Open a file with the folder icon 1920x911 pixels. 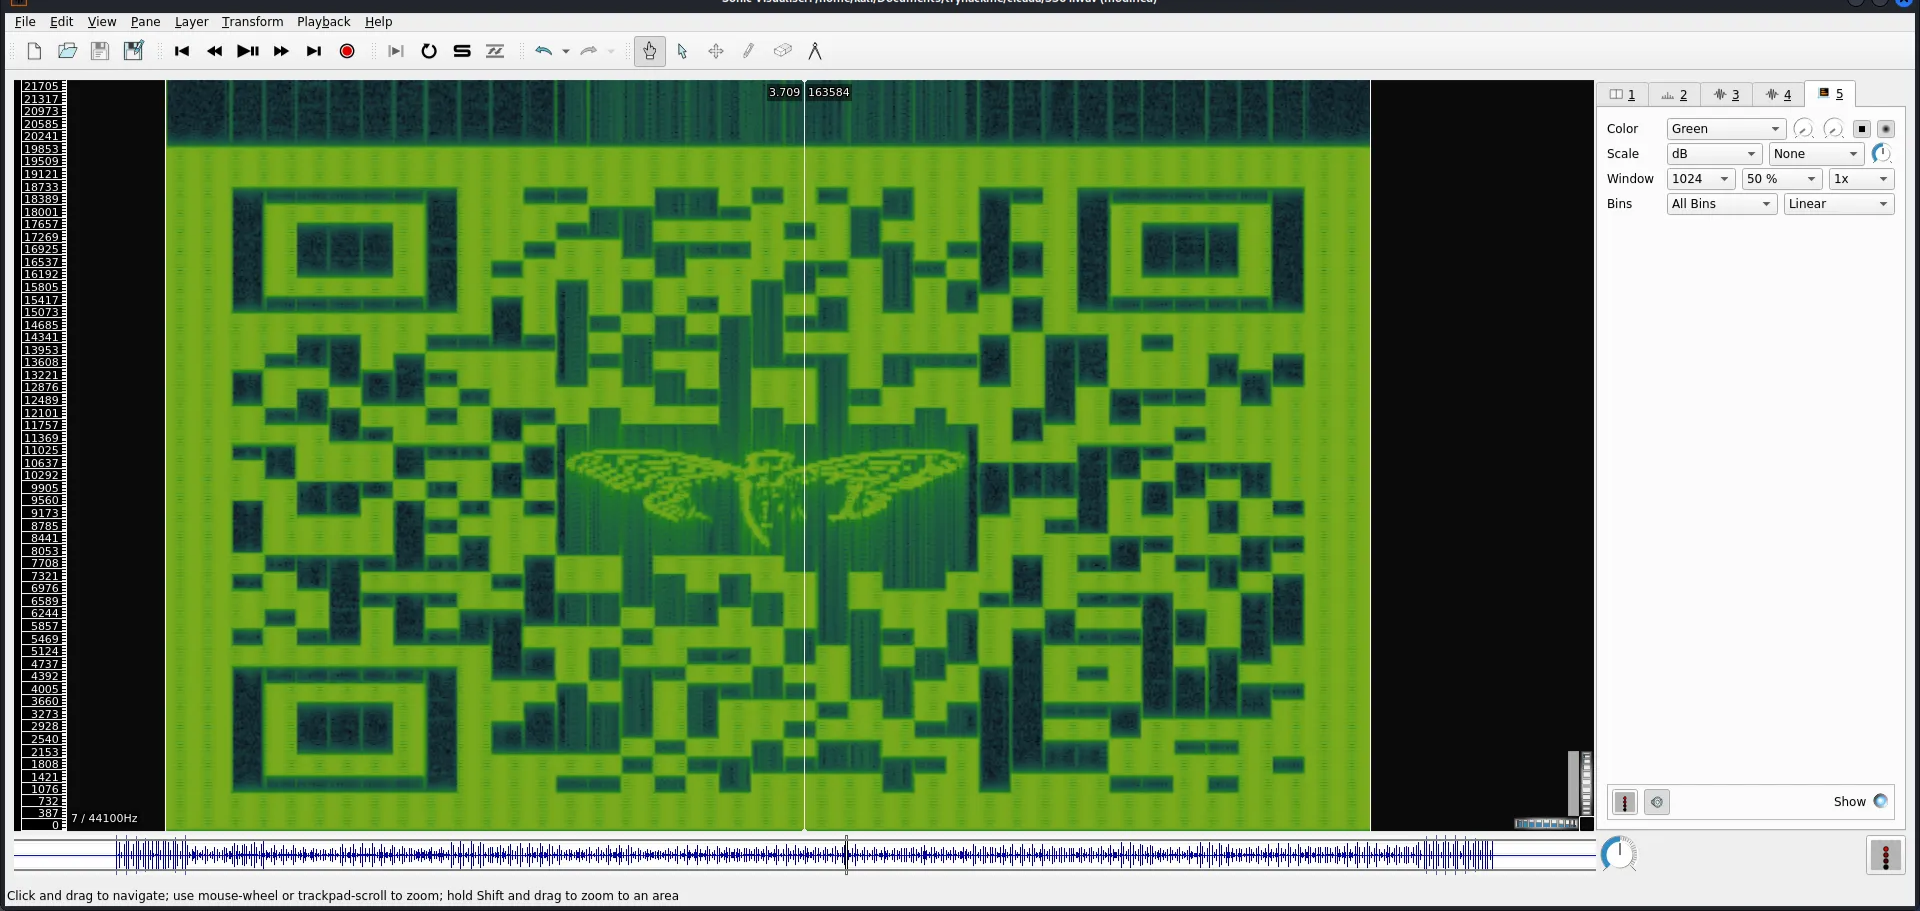67,51
